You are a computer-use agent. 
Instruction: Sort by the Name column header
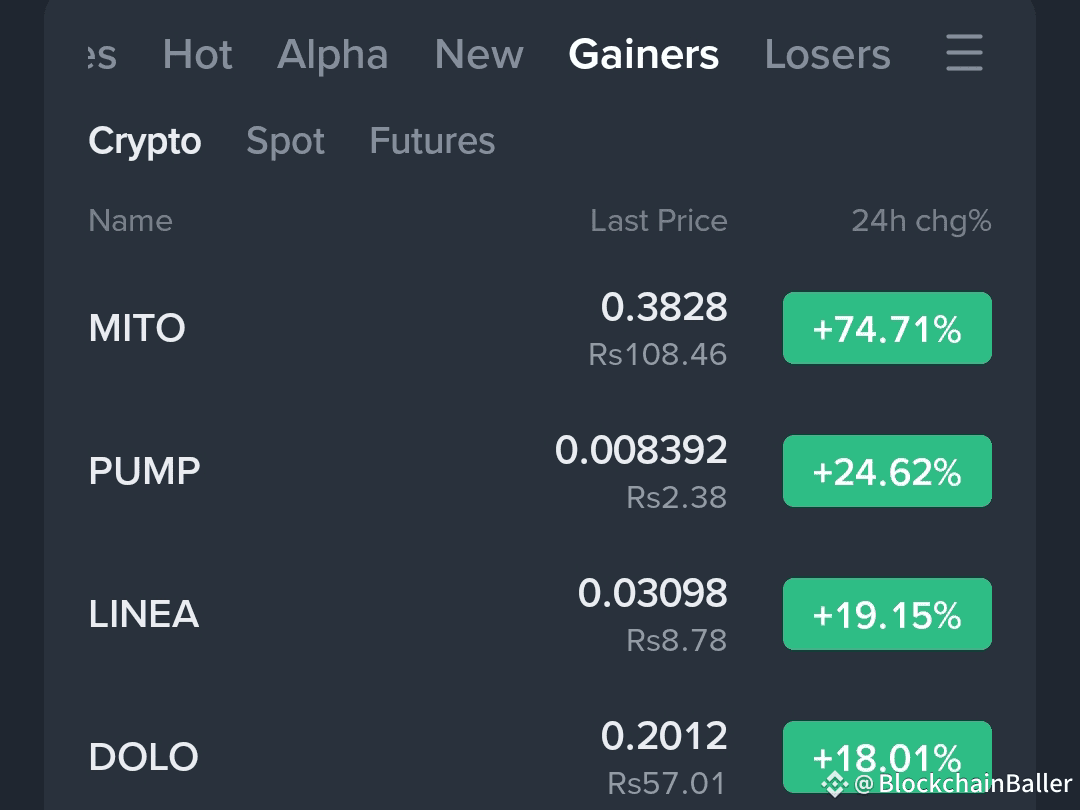click(130, 221)
